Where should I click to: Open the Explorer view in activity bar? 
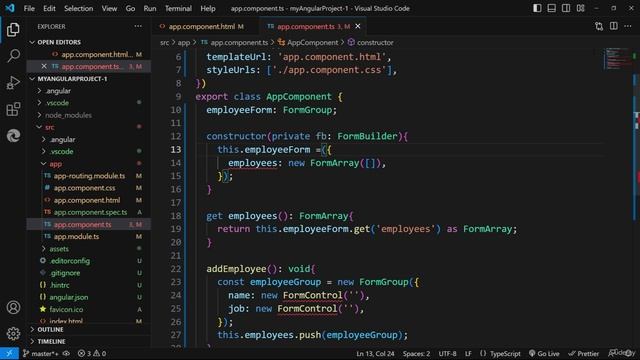click(x=13, y=29)
